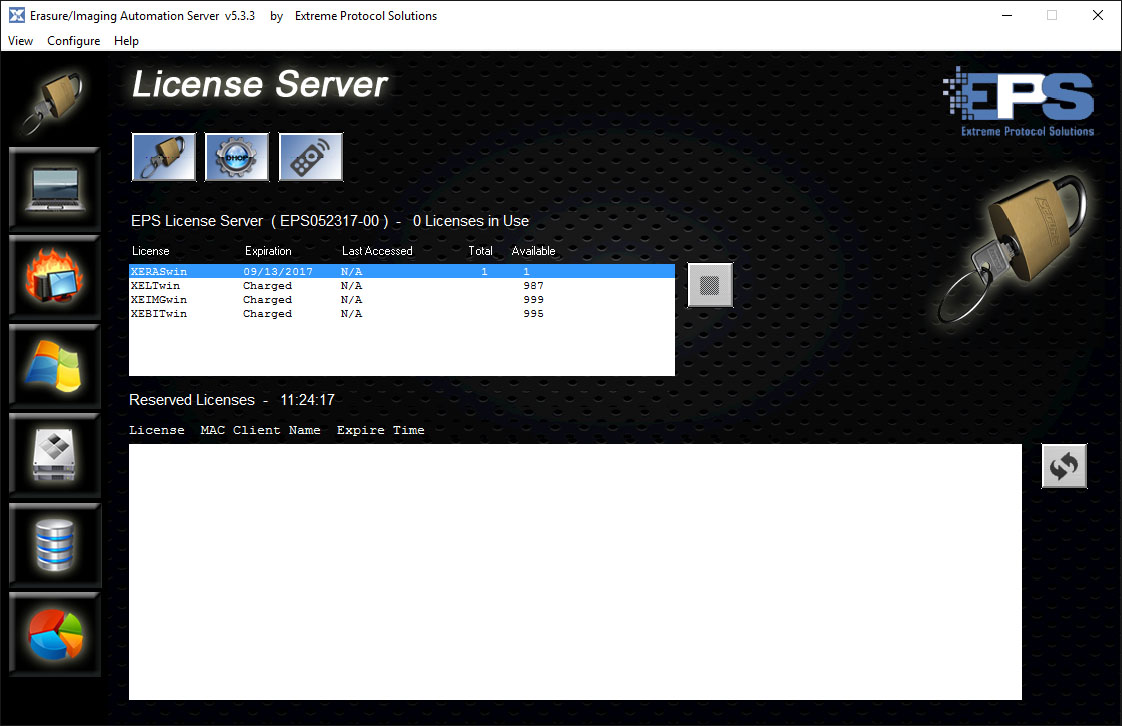
Task: Click the application icon in title bar
Action: click(16, 15)
